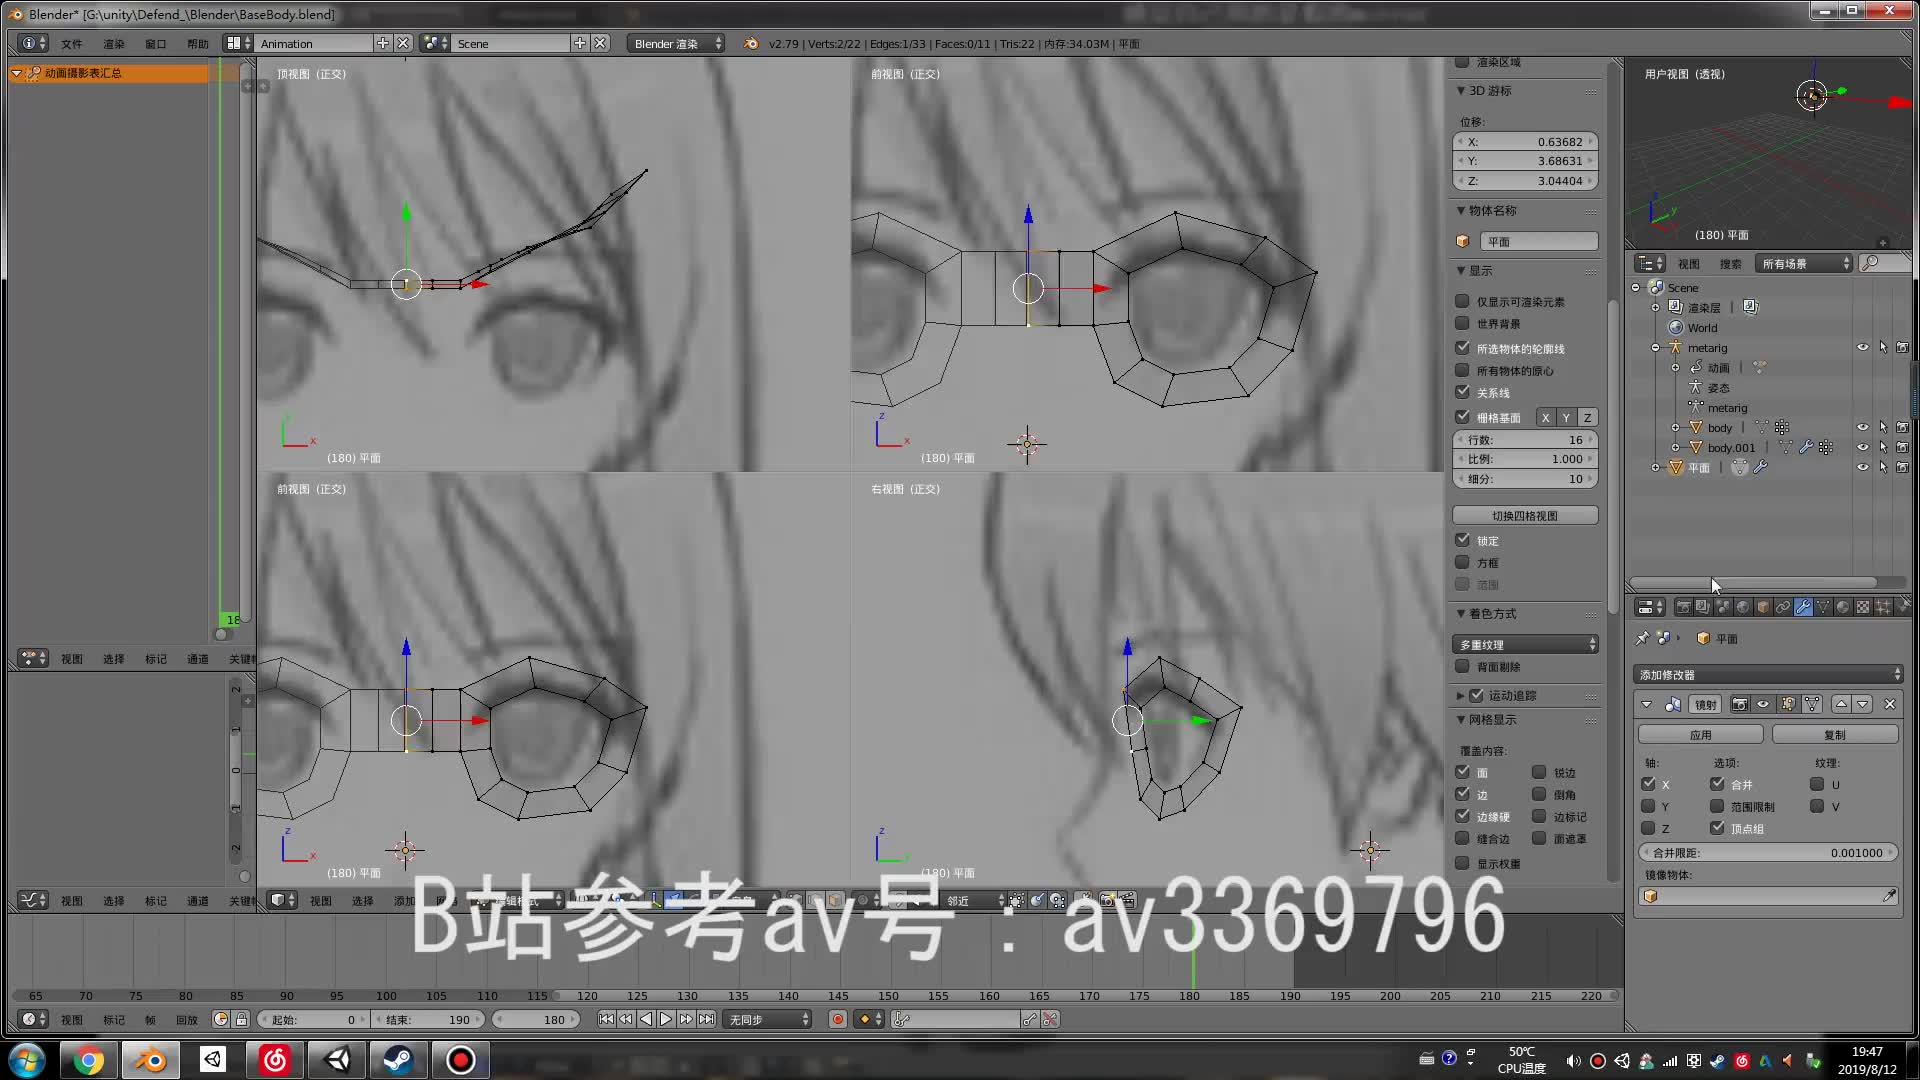This screenshot has width=1920, height=1080.
Task: Click the auto keyframe record button
Action: click(x=838, y=1019)
